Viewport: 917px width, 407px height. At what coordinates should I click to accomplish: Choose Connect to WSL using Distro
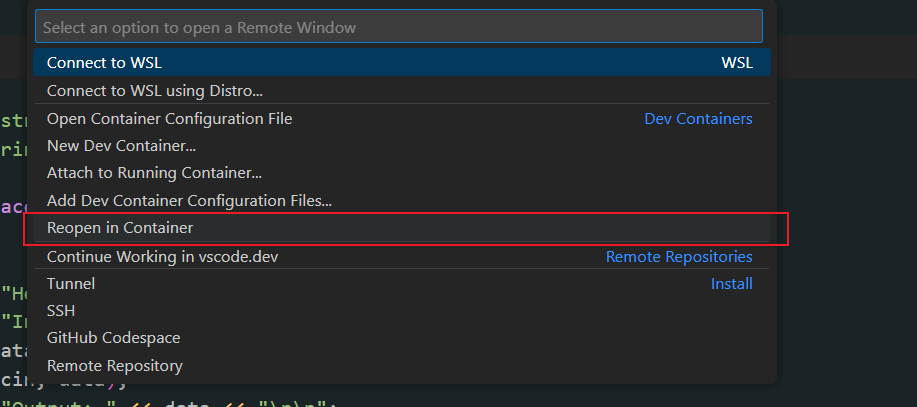[x=154, y=91]
